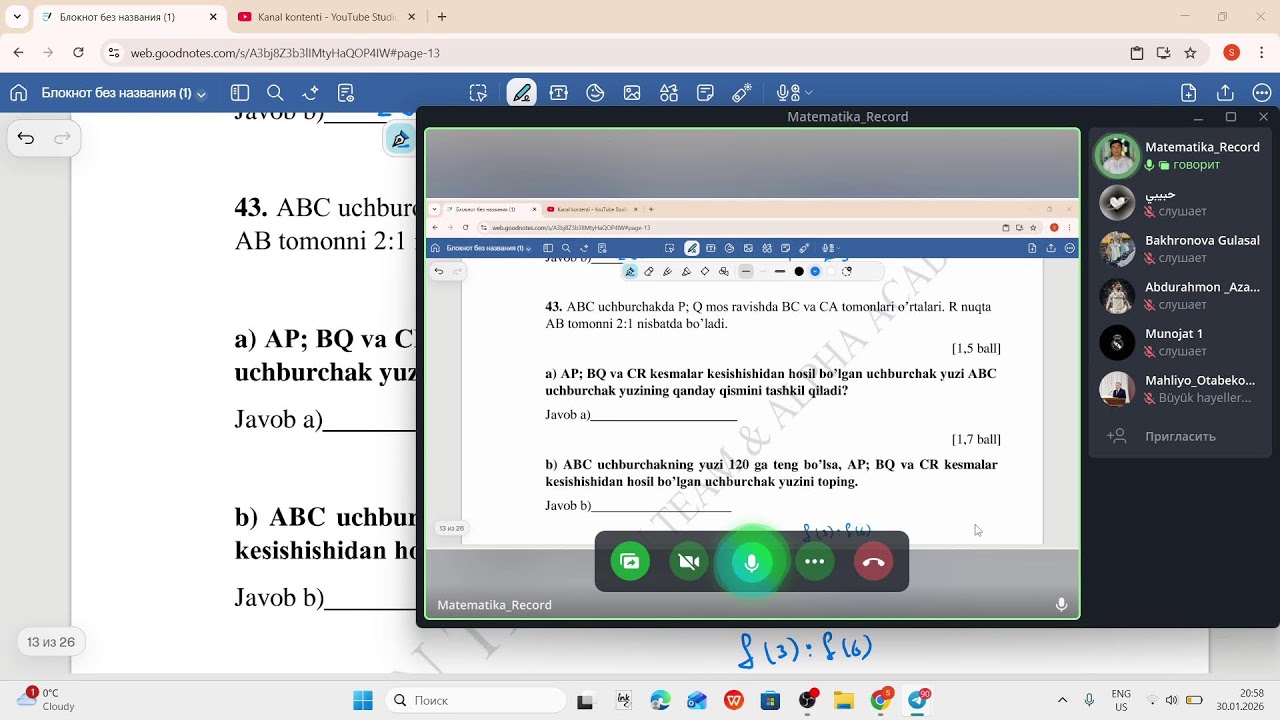Screen dimensions: 1280x720
Task: Hang up the Matematika_Record call
Action: coord(873,562)
